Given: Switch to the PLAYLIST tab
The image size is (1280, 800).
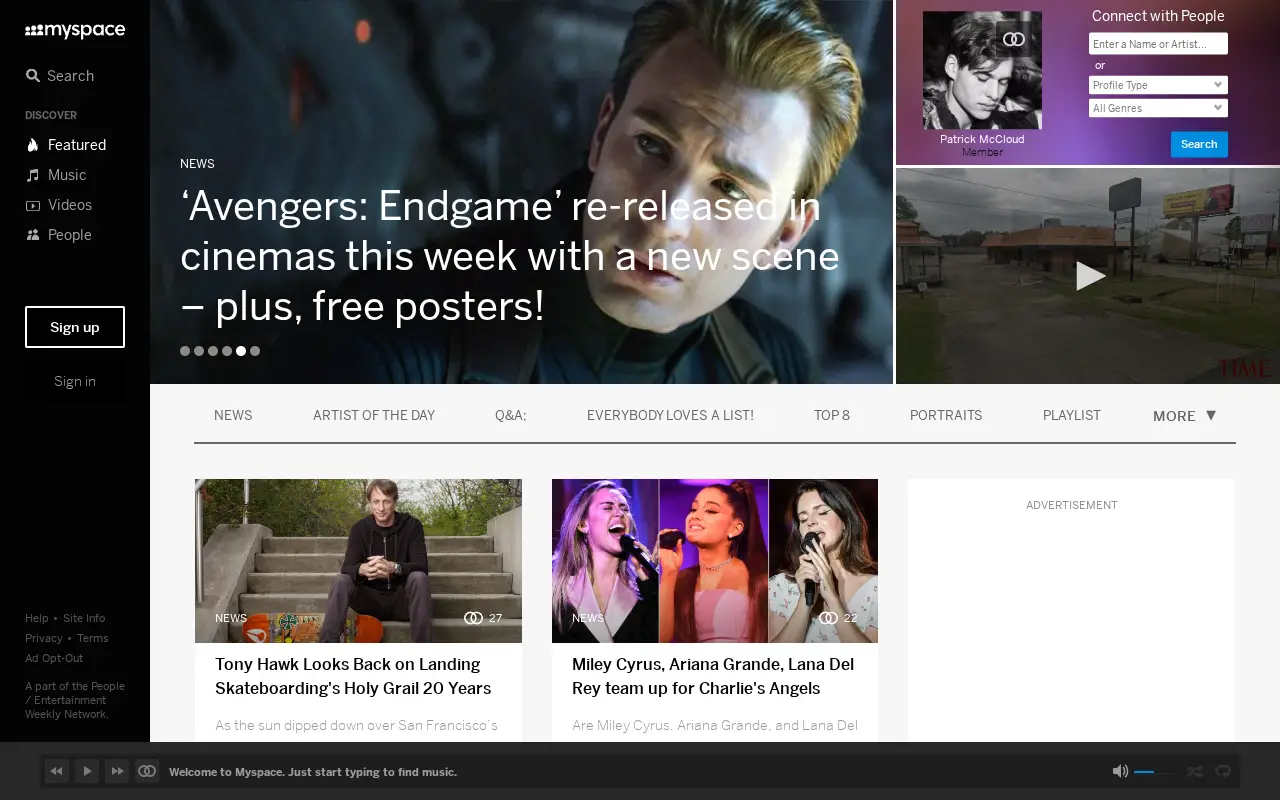Looking at the screenshot, I should pos(1072,415).
